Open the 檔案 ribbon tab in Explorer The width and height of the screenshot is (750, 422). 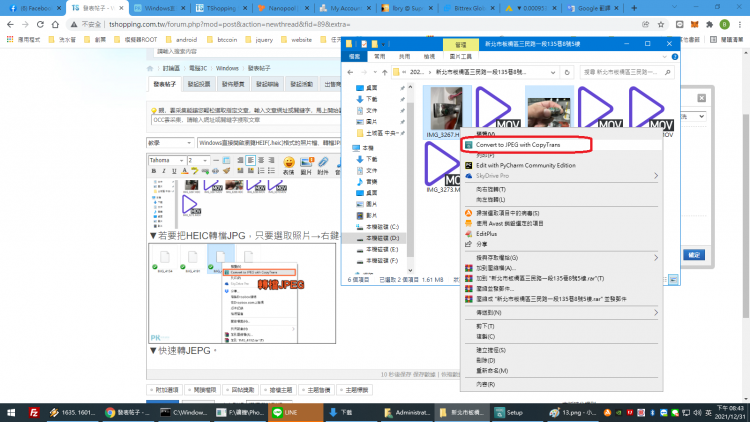pyautogui.click(x=354, y=56)
